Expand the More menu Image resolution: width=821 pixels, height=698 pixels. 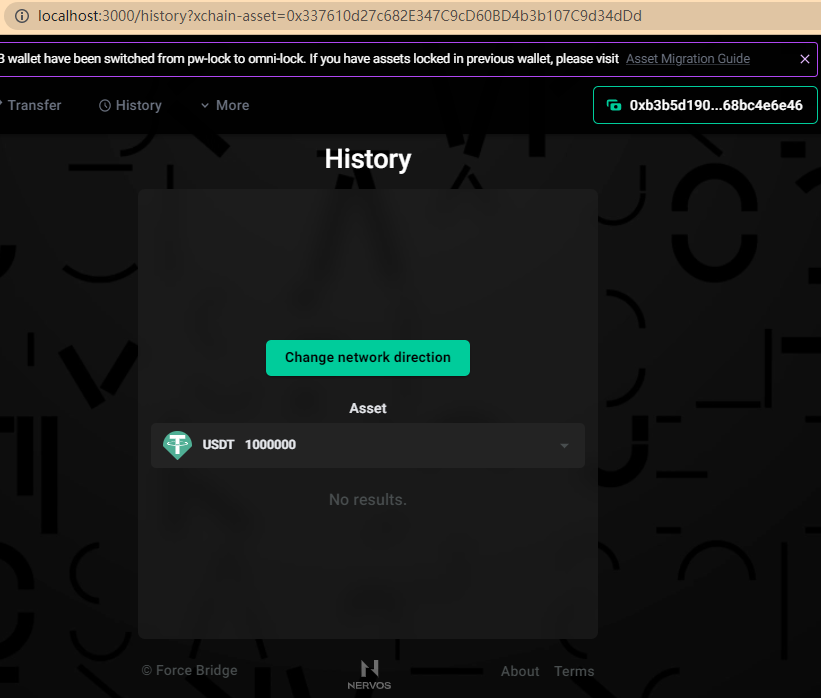(225, 105)
